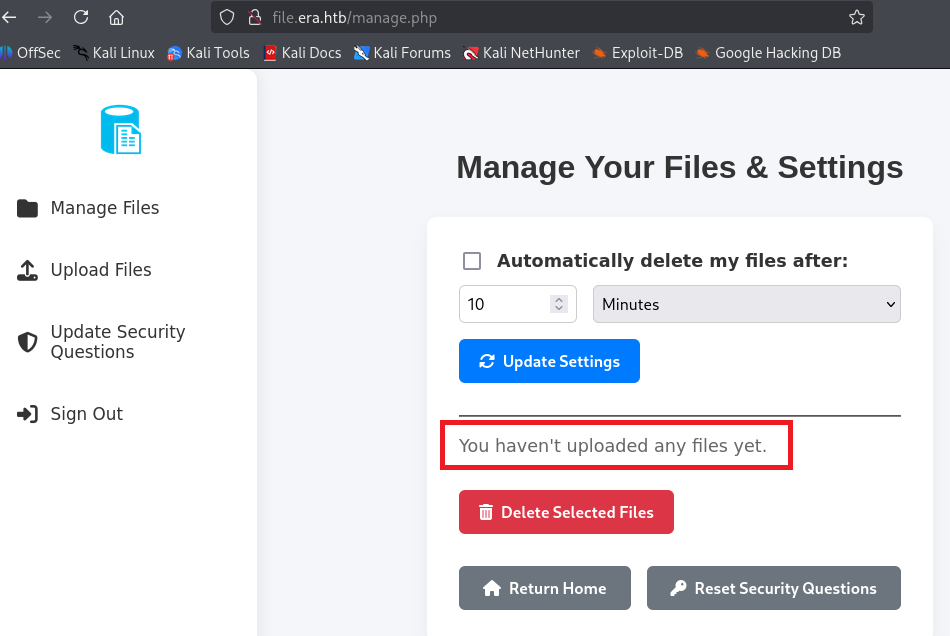Click the folder icon beside Manage Files
Screen dimensions: 950x636
coord(28,208)
